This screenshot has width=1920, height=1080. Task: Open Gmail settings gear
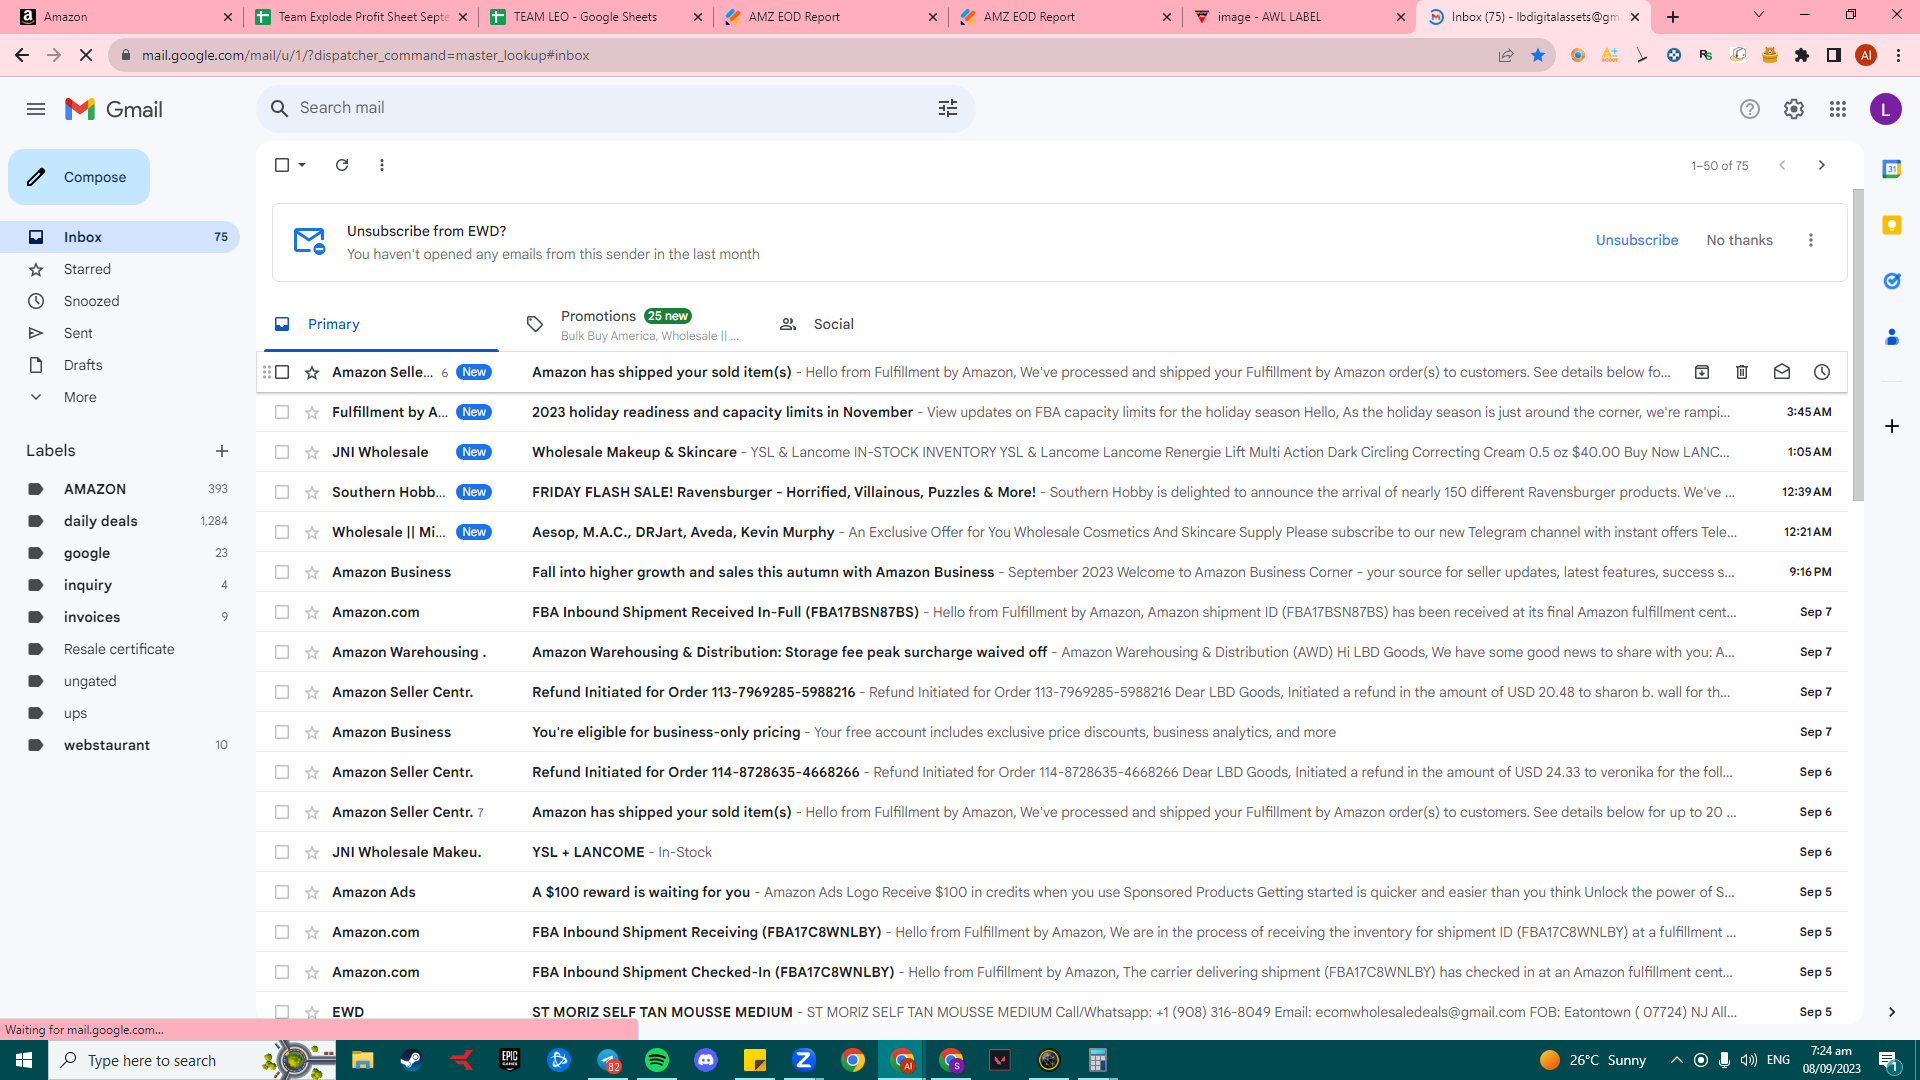pos(1793,109)
